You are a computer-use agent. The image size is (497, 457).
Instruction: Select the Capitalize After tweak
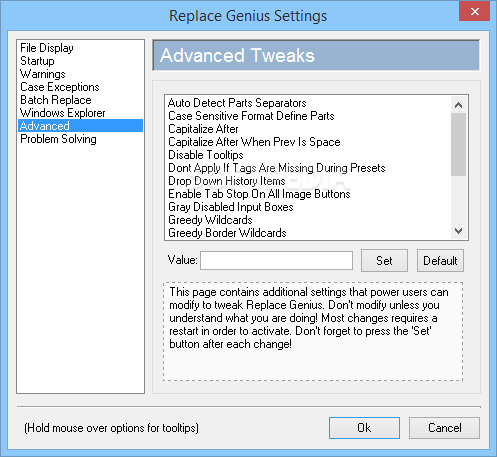tap(203, 129)
